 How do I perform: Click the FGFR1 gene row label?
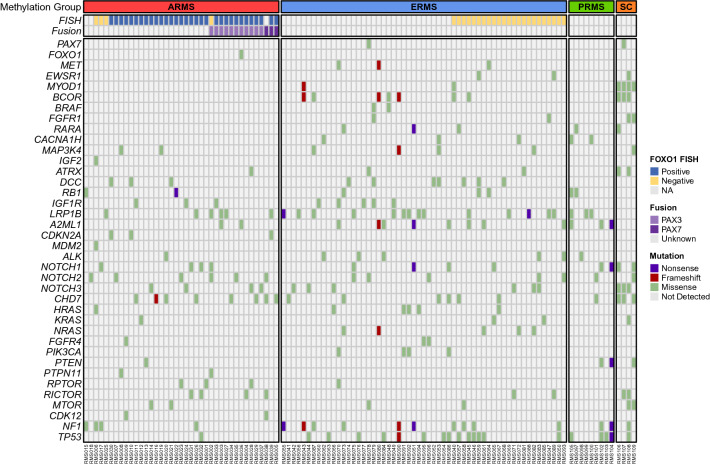coord(65,119)
